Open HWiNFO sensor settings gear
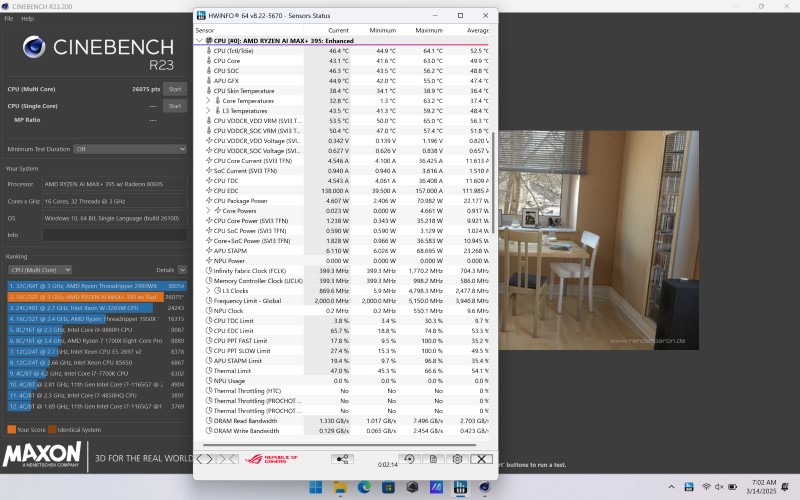The height and width of the screenshot is (500, 800). 457,459
